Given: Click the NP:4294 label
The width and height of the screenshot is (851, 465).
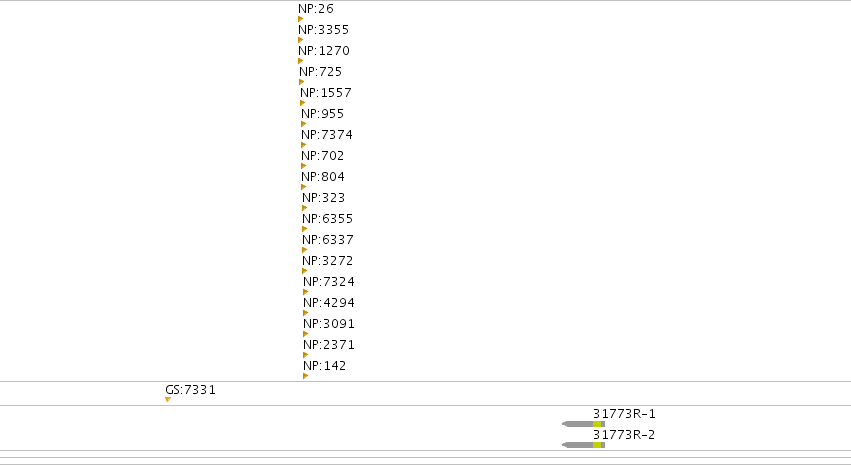Looking at the screenshot, I should 329,303.
